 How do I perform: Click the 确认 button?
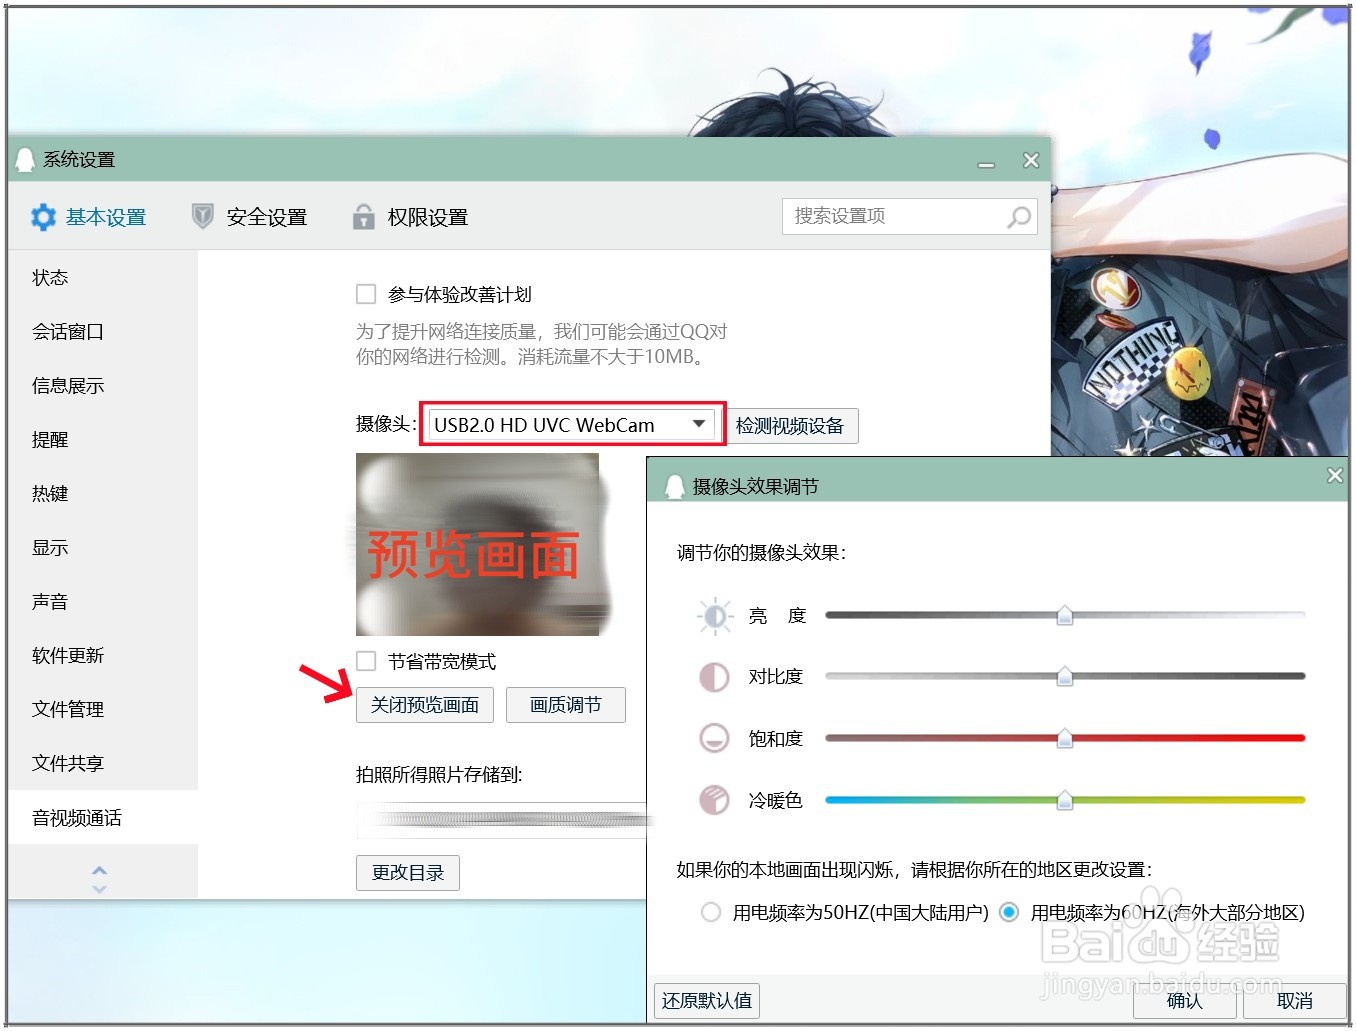1184,1001
